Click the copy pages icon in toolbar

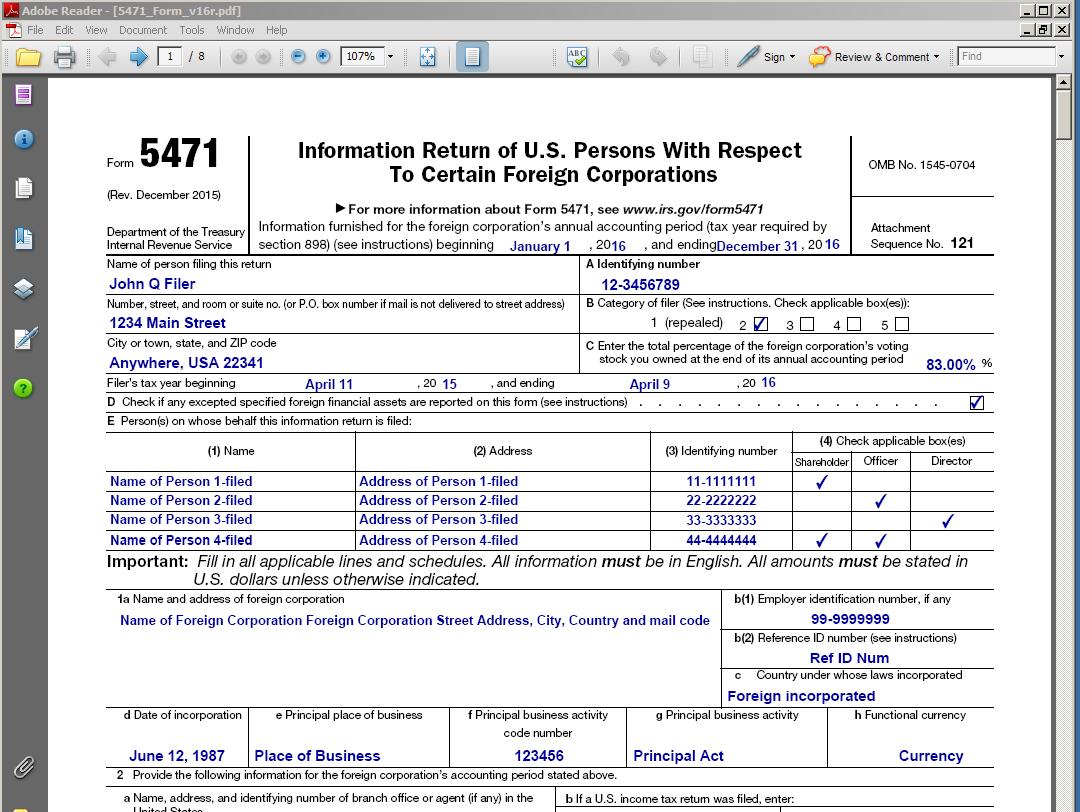coord(702,56)
